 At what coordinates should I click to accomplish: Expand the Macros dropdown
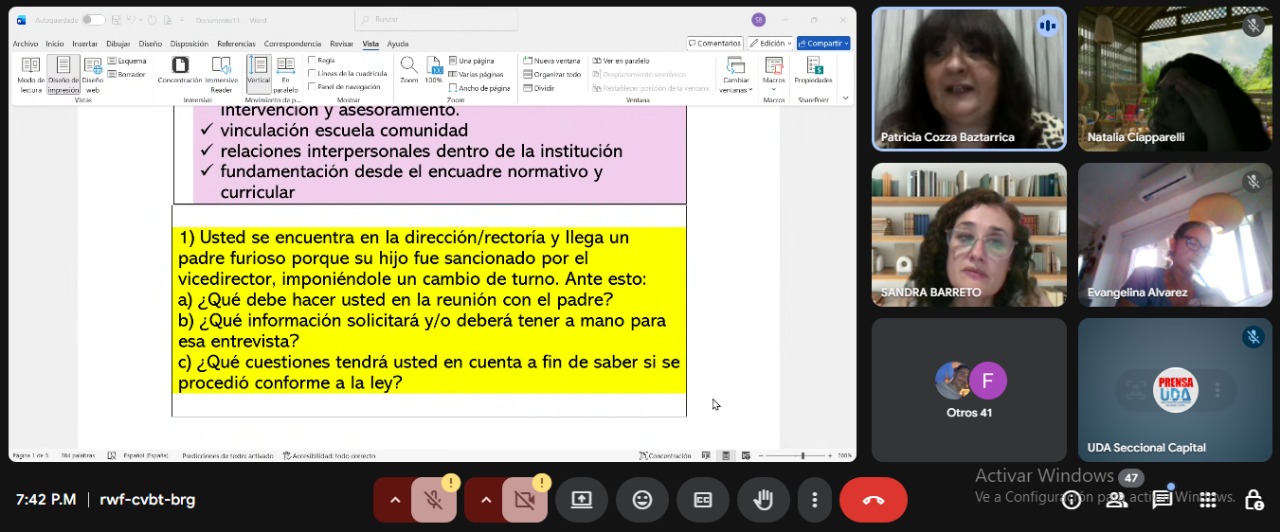[x=774, y=89]
